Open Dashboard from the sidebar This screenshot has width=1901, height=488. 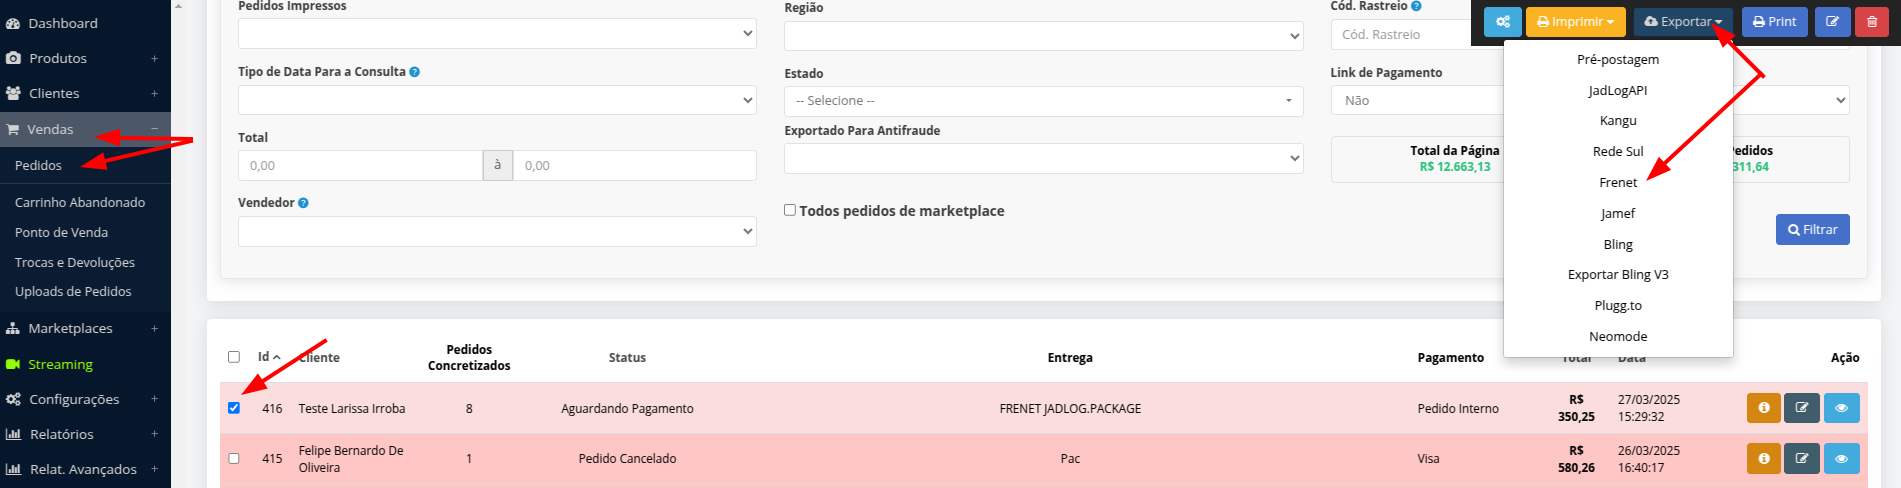pos(62,23)
